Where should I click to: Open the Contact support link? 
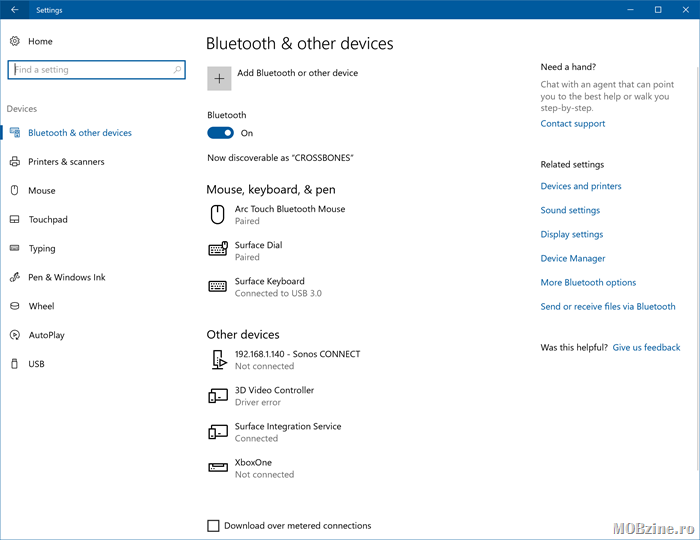point(572,124)
